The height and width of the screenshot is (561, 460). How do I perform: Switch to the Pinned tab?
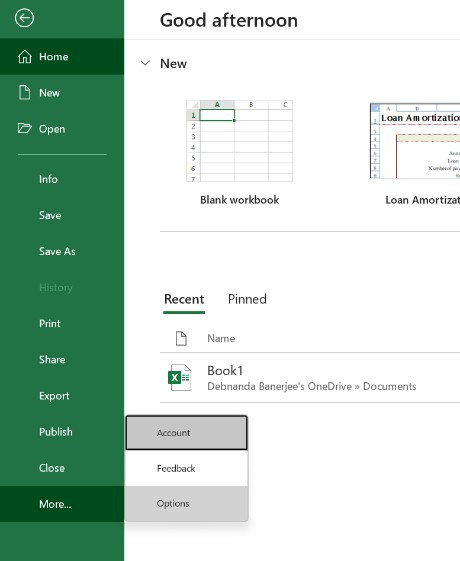[247, 299]
